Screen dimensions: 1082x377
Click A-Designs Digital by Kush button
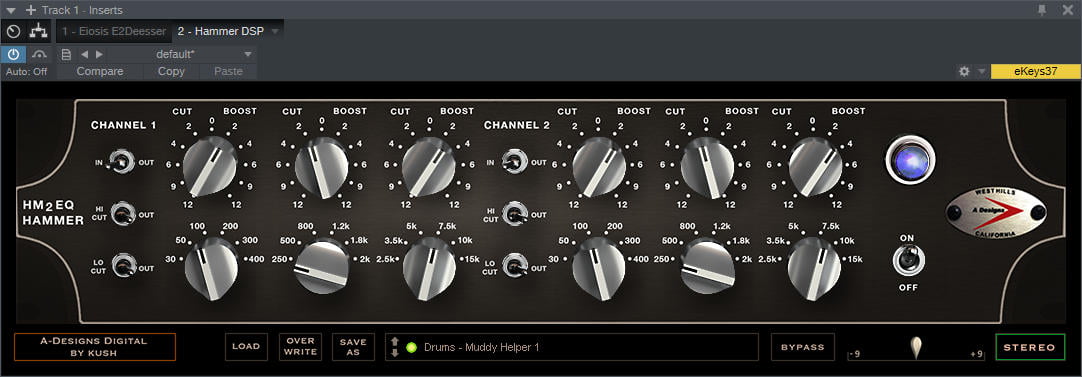pyautogui.click(x=95, y=347)
